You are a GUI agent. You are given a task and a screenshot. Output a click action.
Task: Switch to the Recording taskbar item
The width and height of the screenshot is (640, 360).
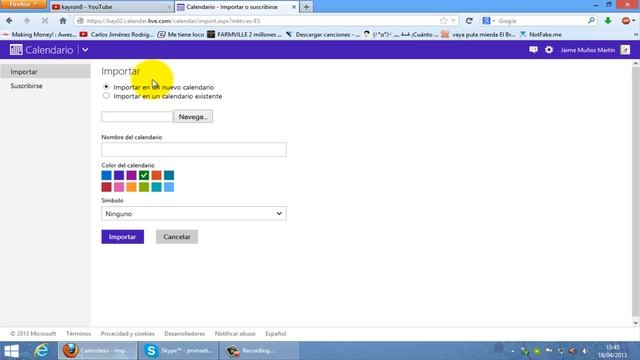258,351
